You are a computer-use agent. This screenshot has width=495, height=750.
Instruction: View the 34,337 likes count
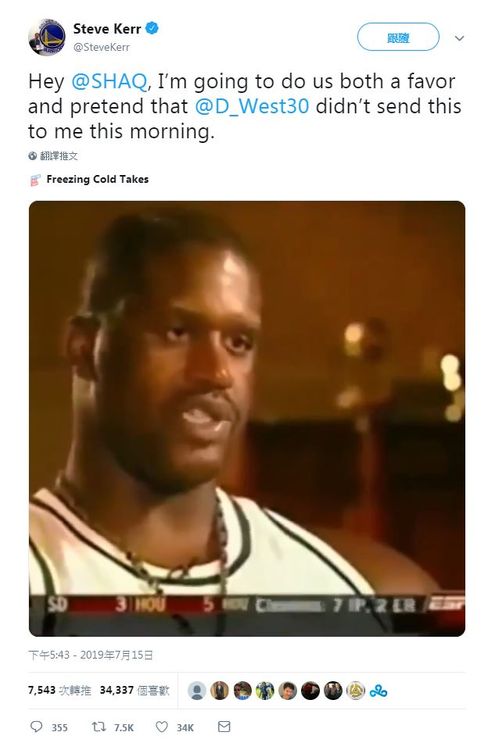coord(134,690)
